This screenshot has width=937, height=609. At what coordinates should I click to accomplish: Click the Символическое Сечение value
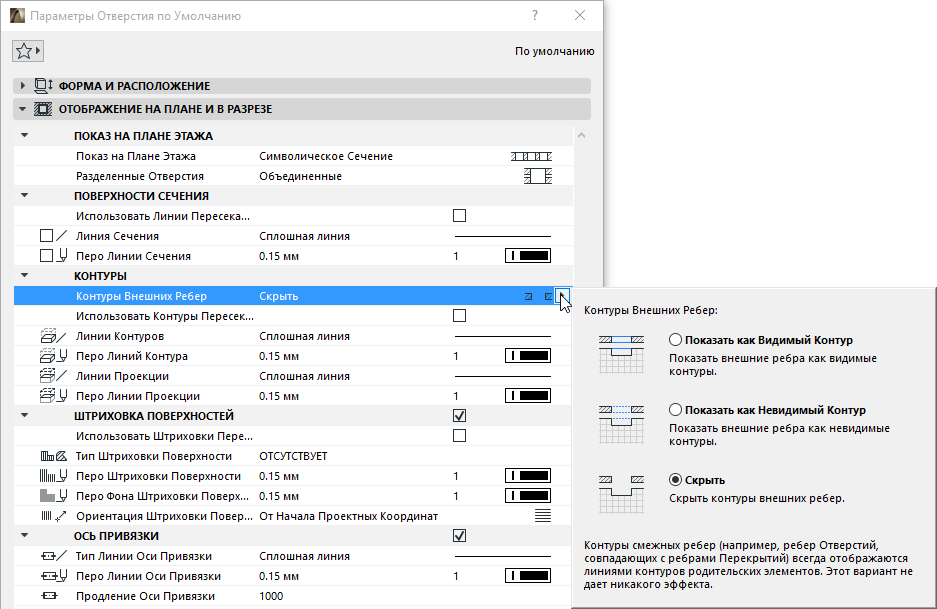point(326,157)
